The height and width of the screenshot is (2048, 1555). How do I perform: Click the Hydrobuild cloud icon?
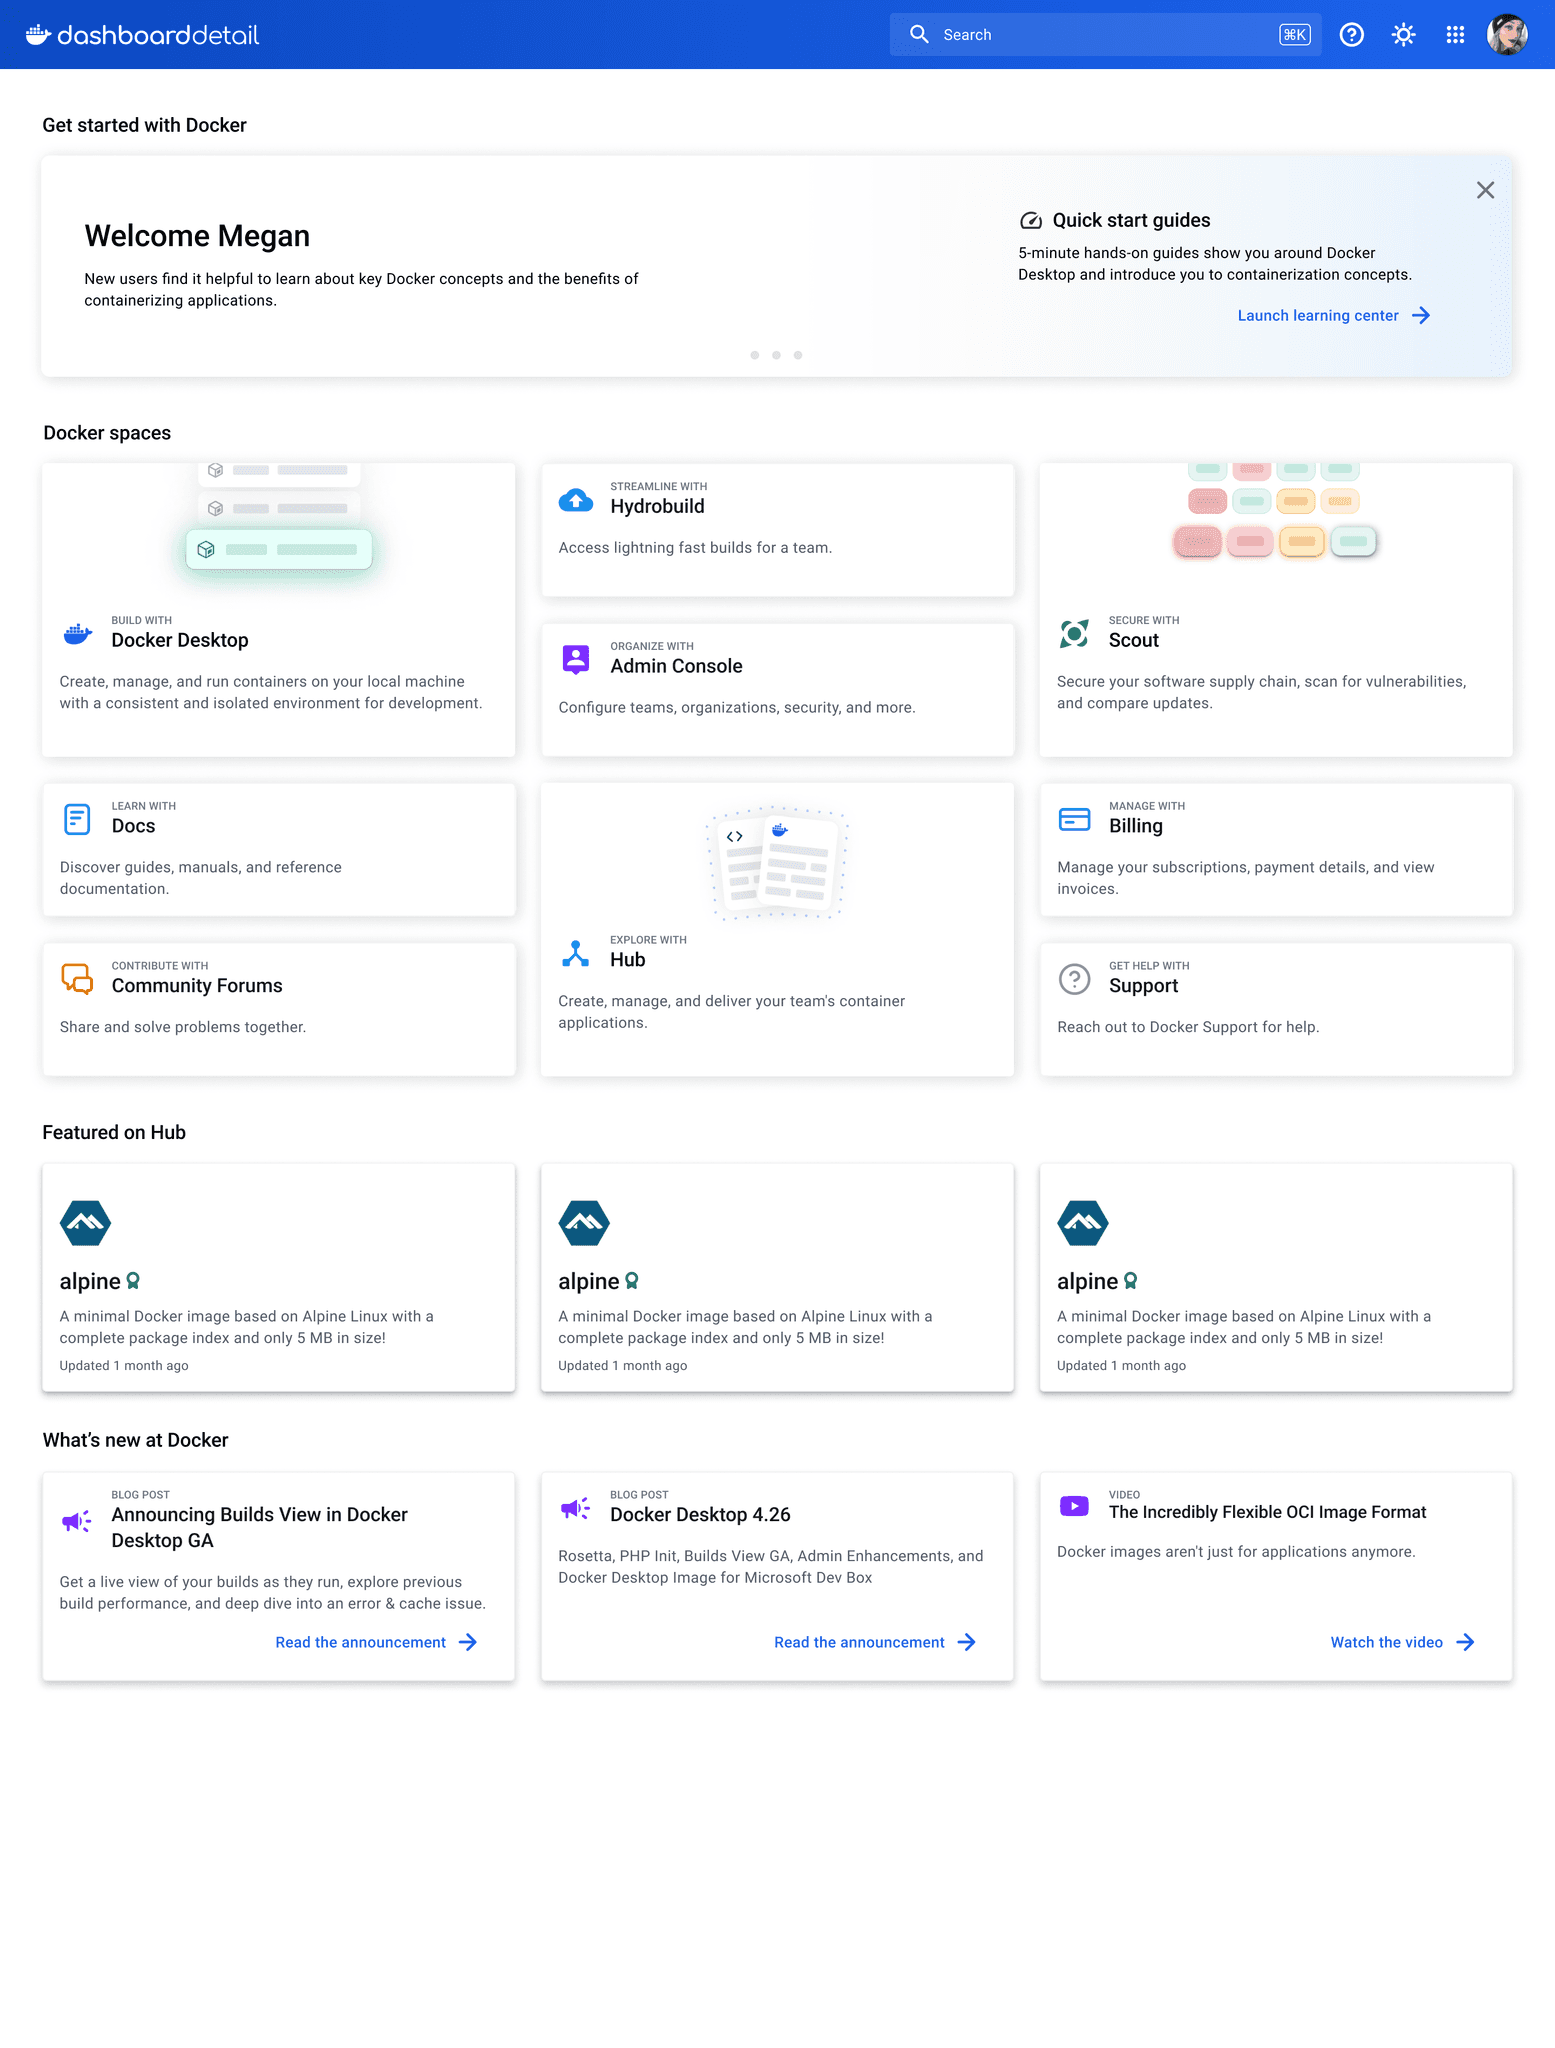click(x=575, y=499)
